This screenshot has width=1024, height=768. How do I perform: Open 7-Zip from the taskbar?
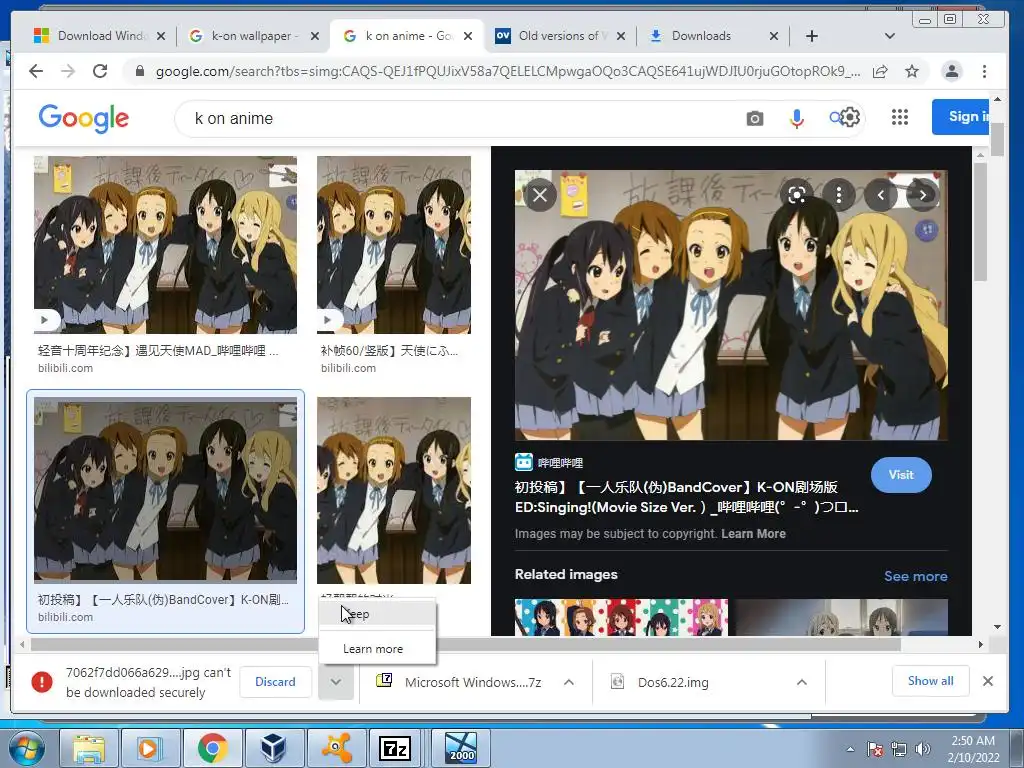pos(395,748)
